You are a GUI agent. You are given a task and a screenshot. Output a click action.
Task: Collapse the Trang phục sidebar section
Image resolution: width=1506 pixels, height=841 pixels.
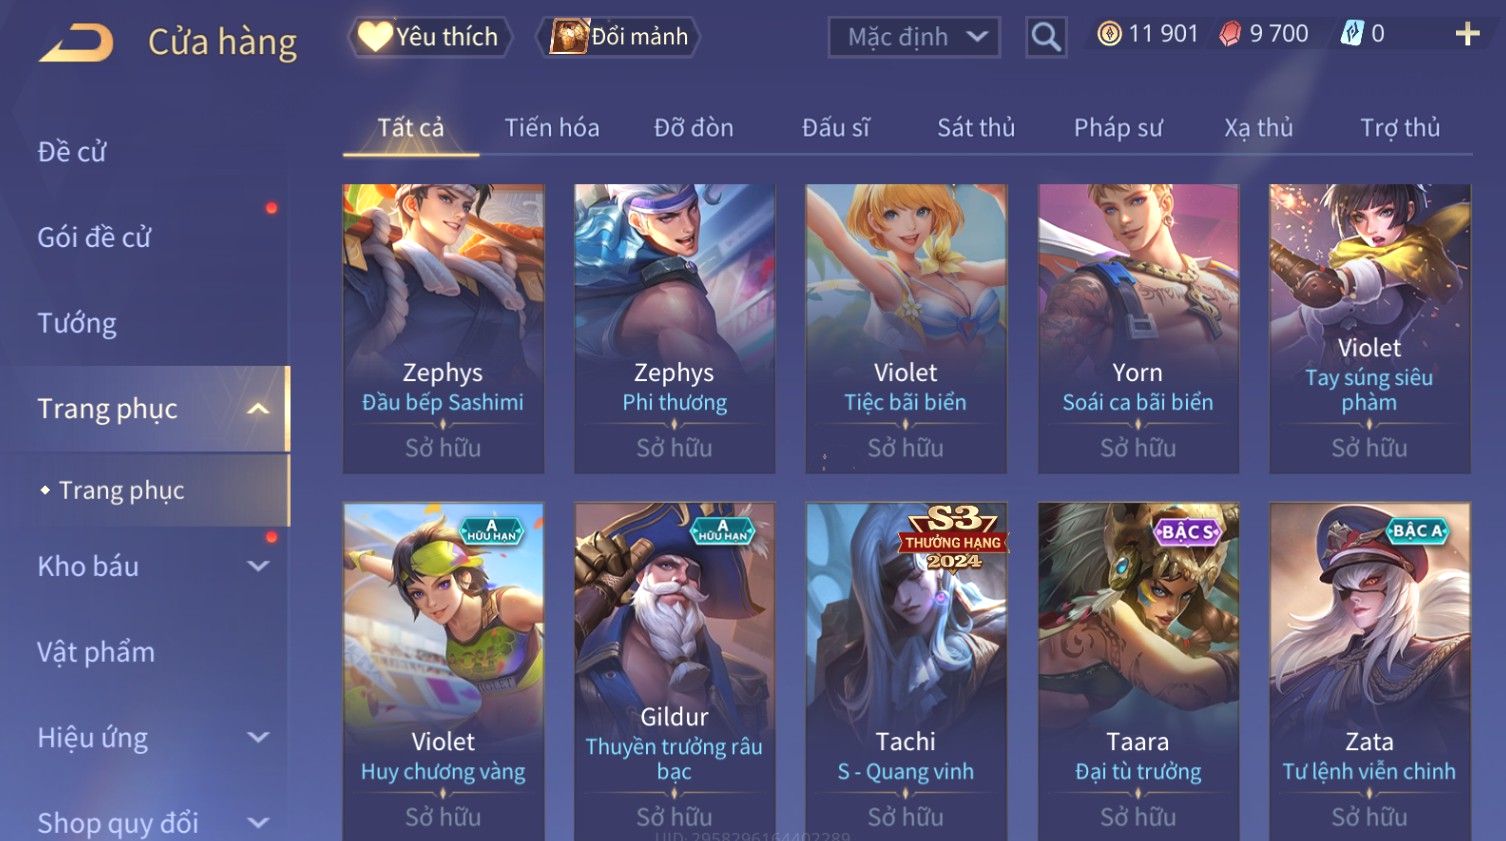(258, 409)
